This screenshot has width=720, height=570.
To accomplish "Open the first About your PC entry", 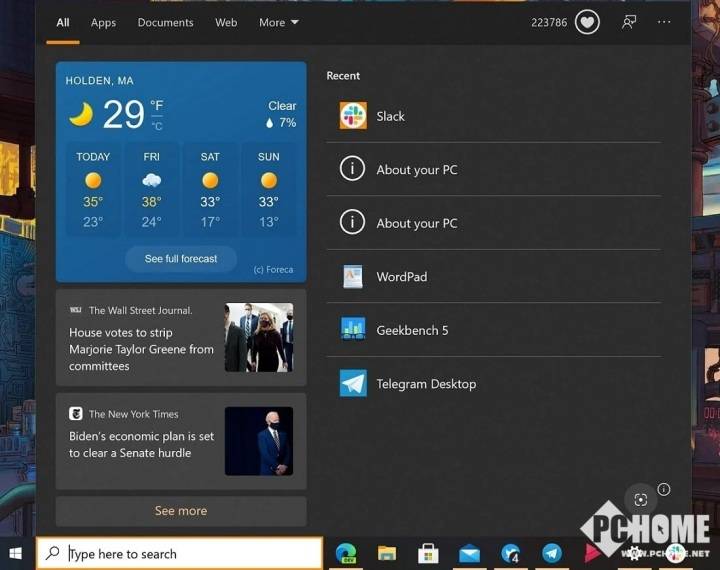I will click(x=494, y=169).
